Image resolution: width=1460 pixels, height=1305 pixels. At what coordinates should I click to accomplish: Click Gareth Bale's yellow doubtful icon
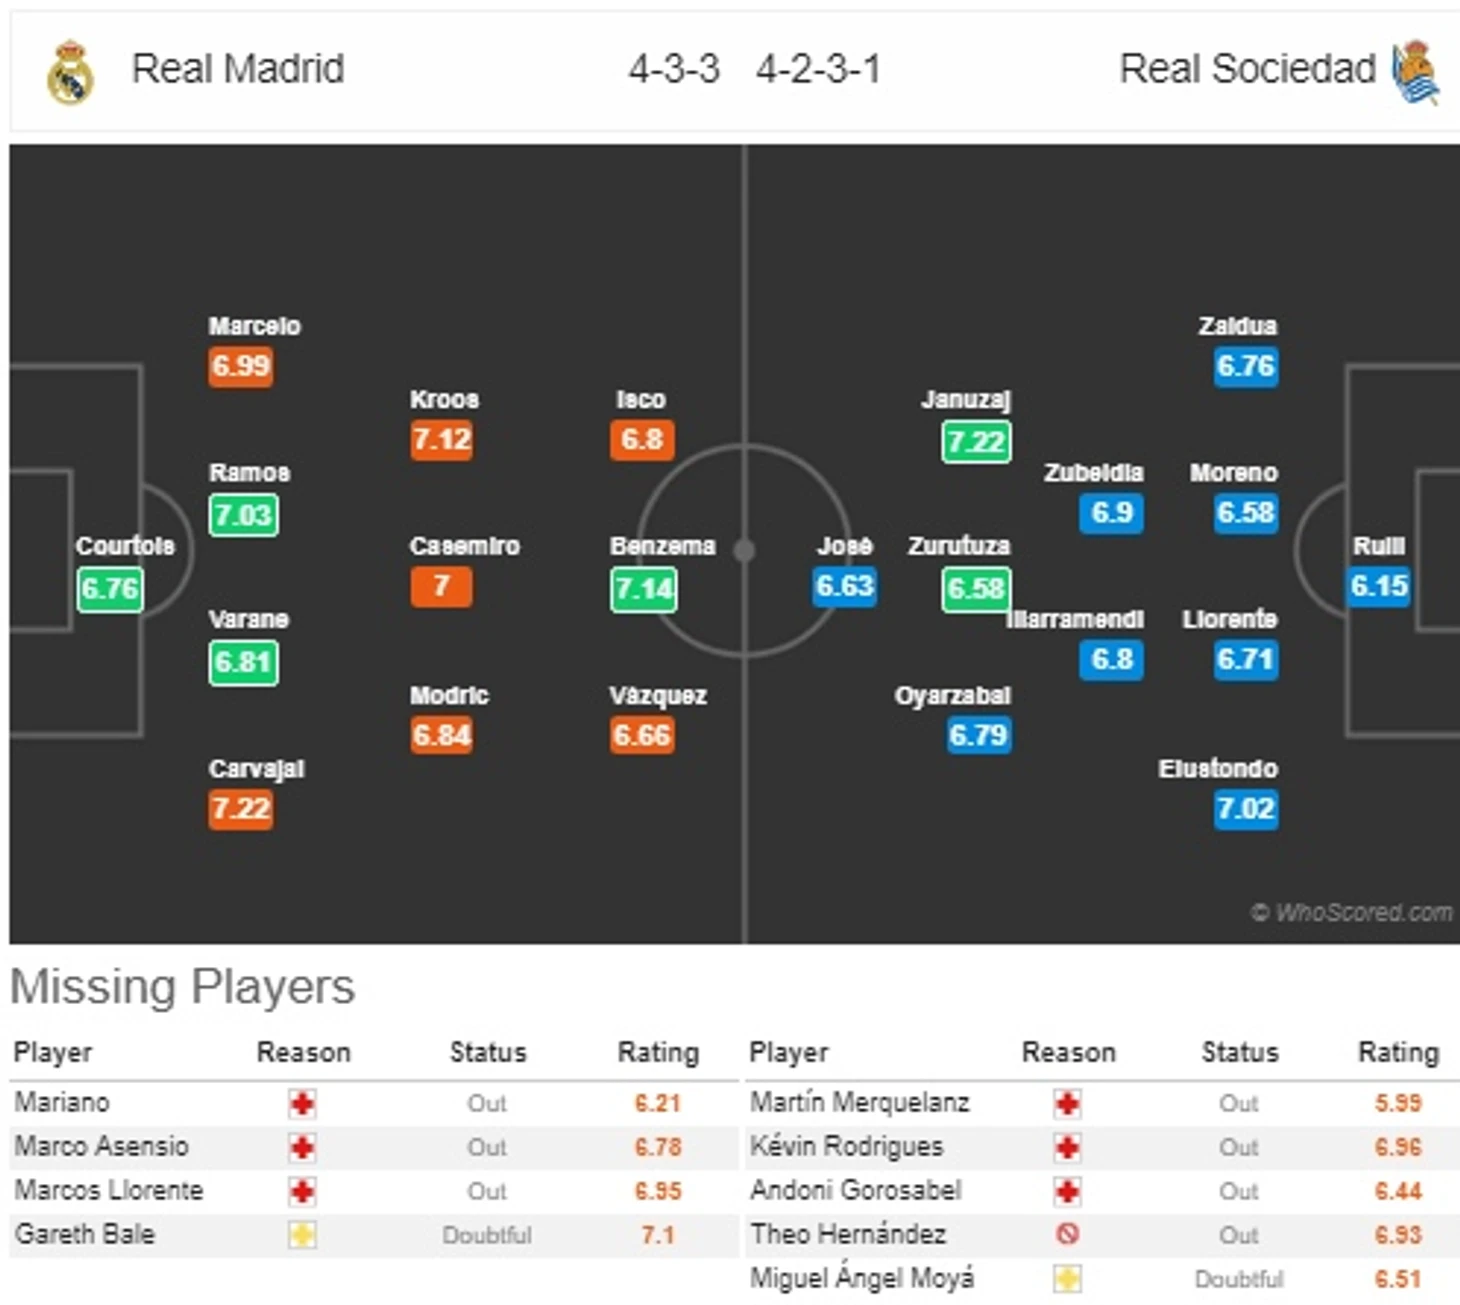click(x=302, y=1235)
